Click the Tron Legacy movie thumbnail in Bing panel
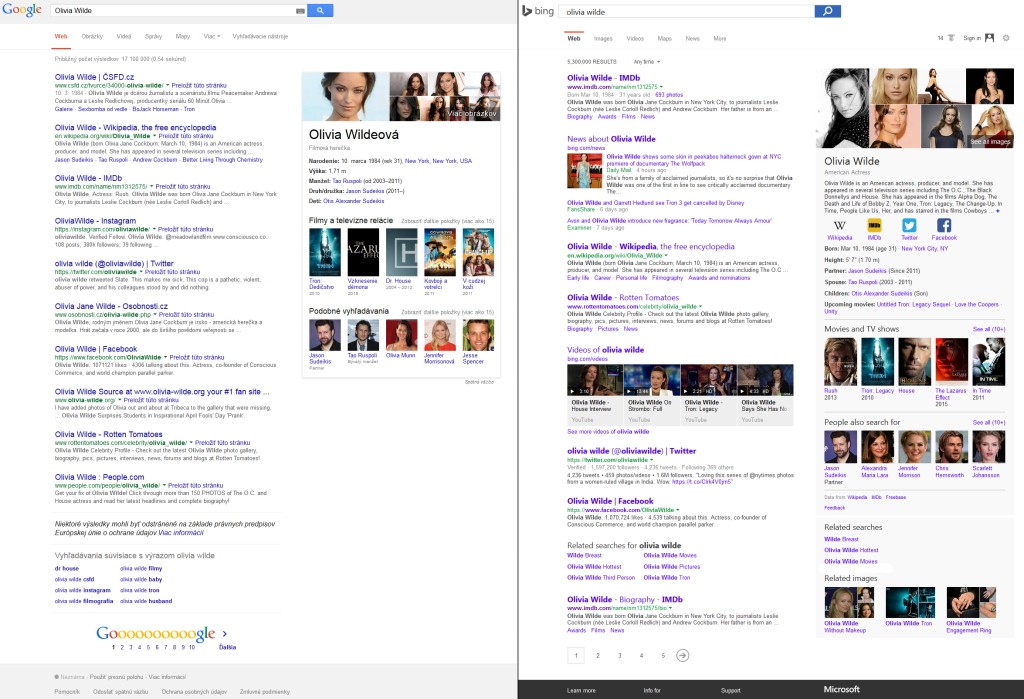Image resolution: width=1024 pixels, height=699 pixels. [876, 361]
